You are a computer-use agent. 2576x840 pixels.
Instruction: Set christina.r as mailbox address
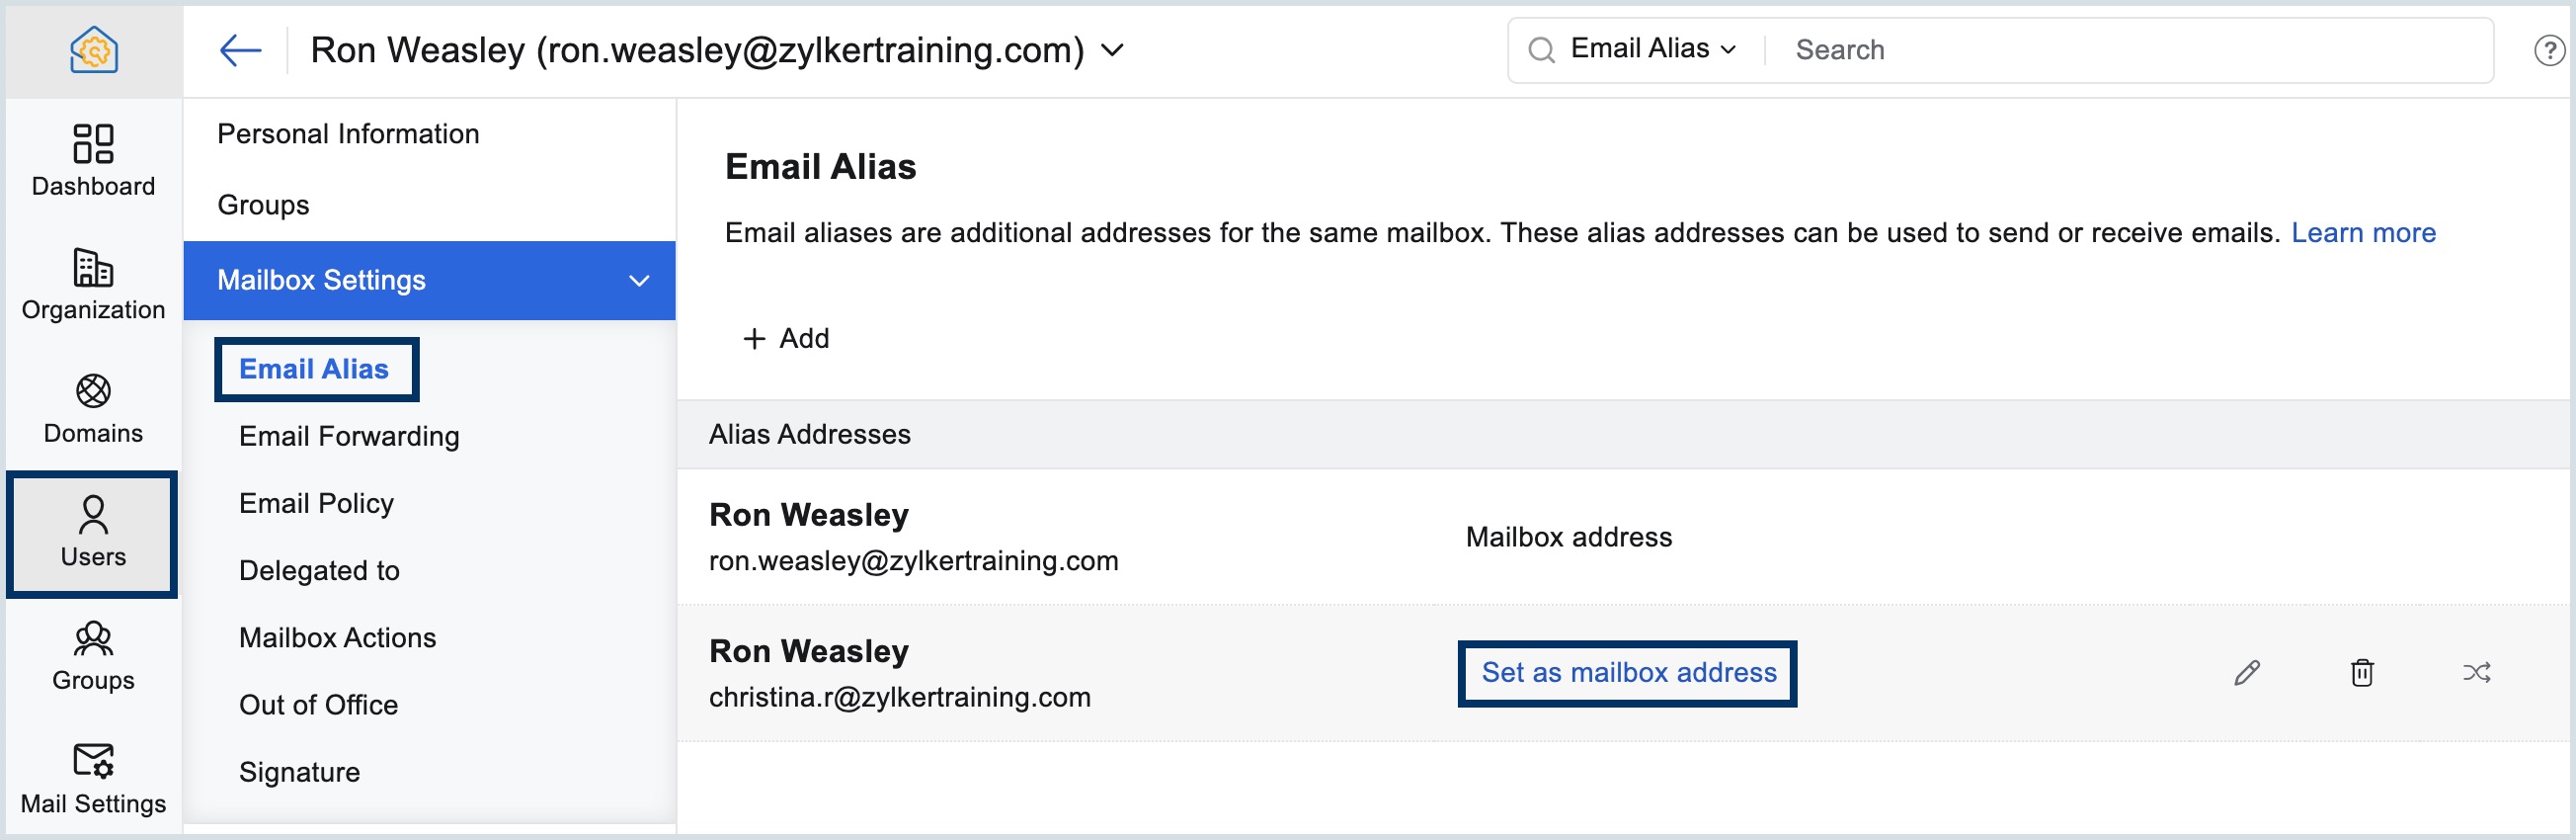coord(1626,673)
